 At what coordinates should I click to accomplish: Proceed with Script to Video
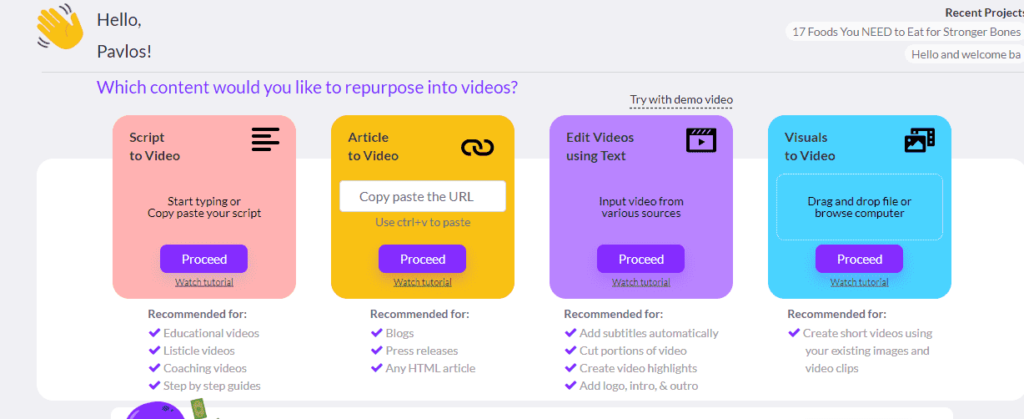(x=204, y=259)
